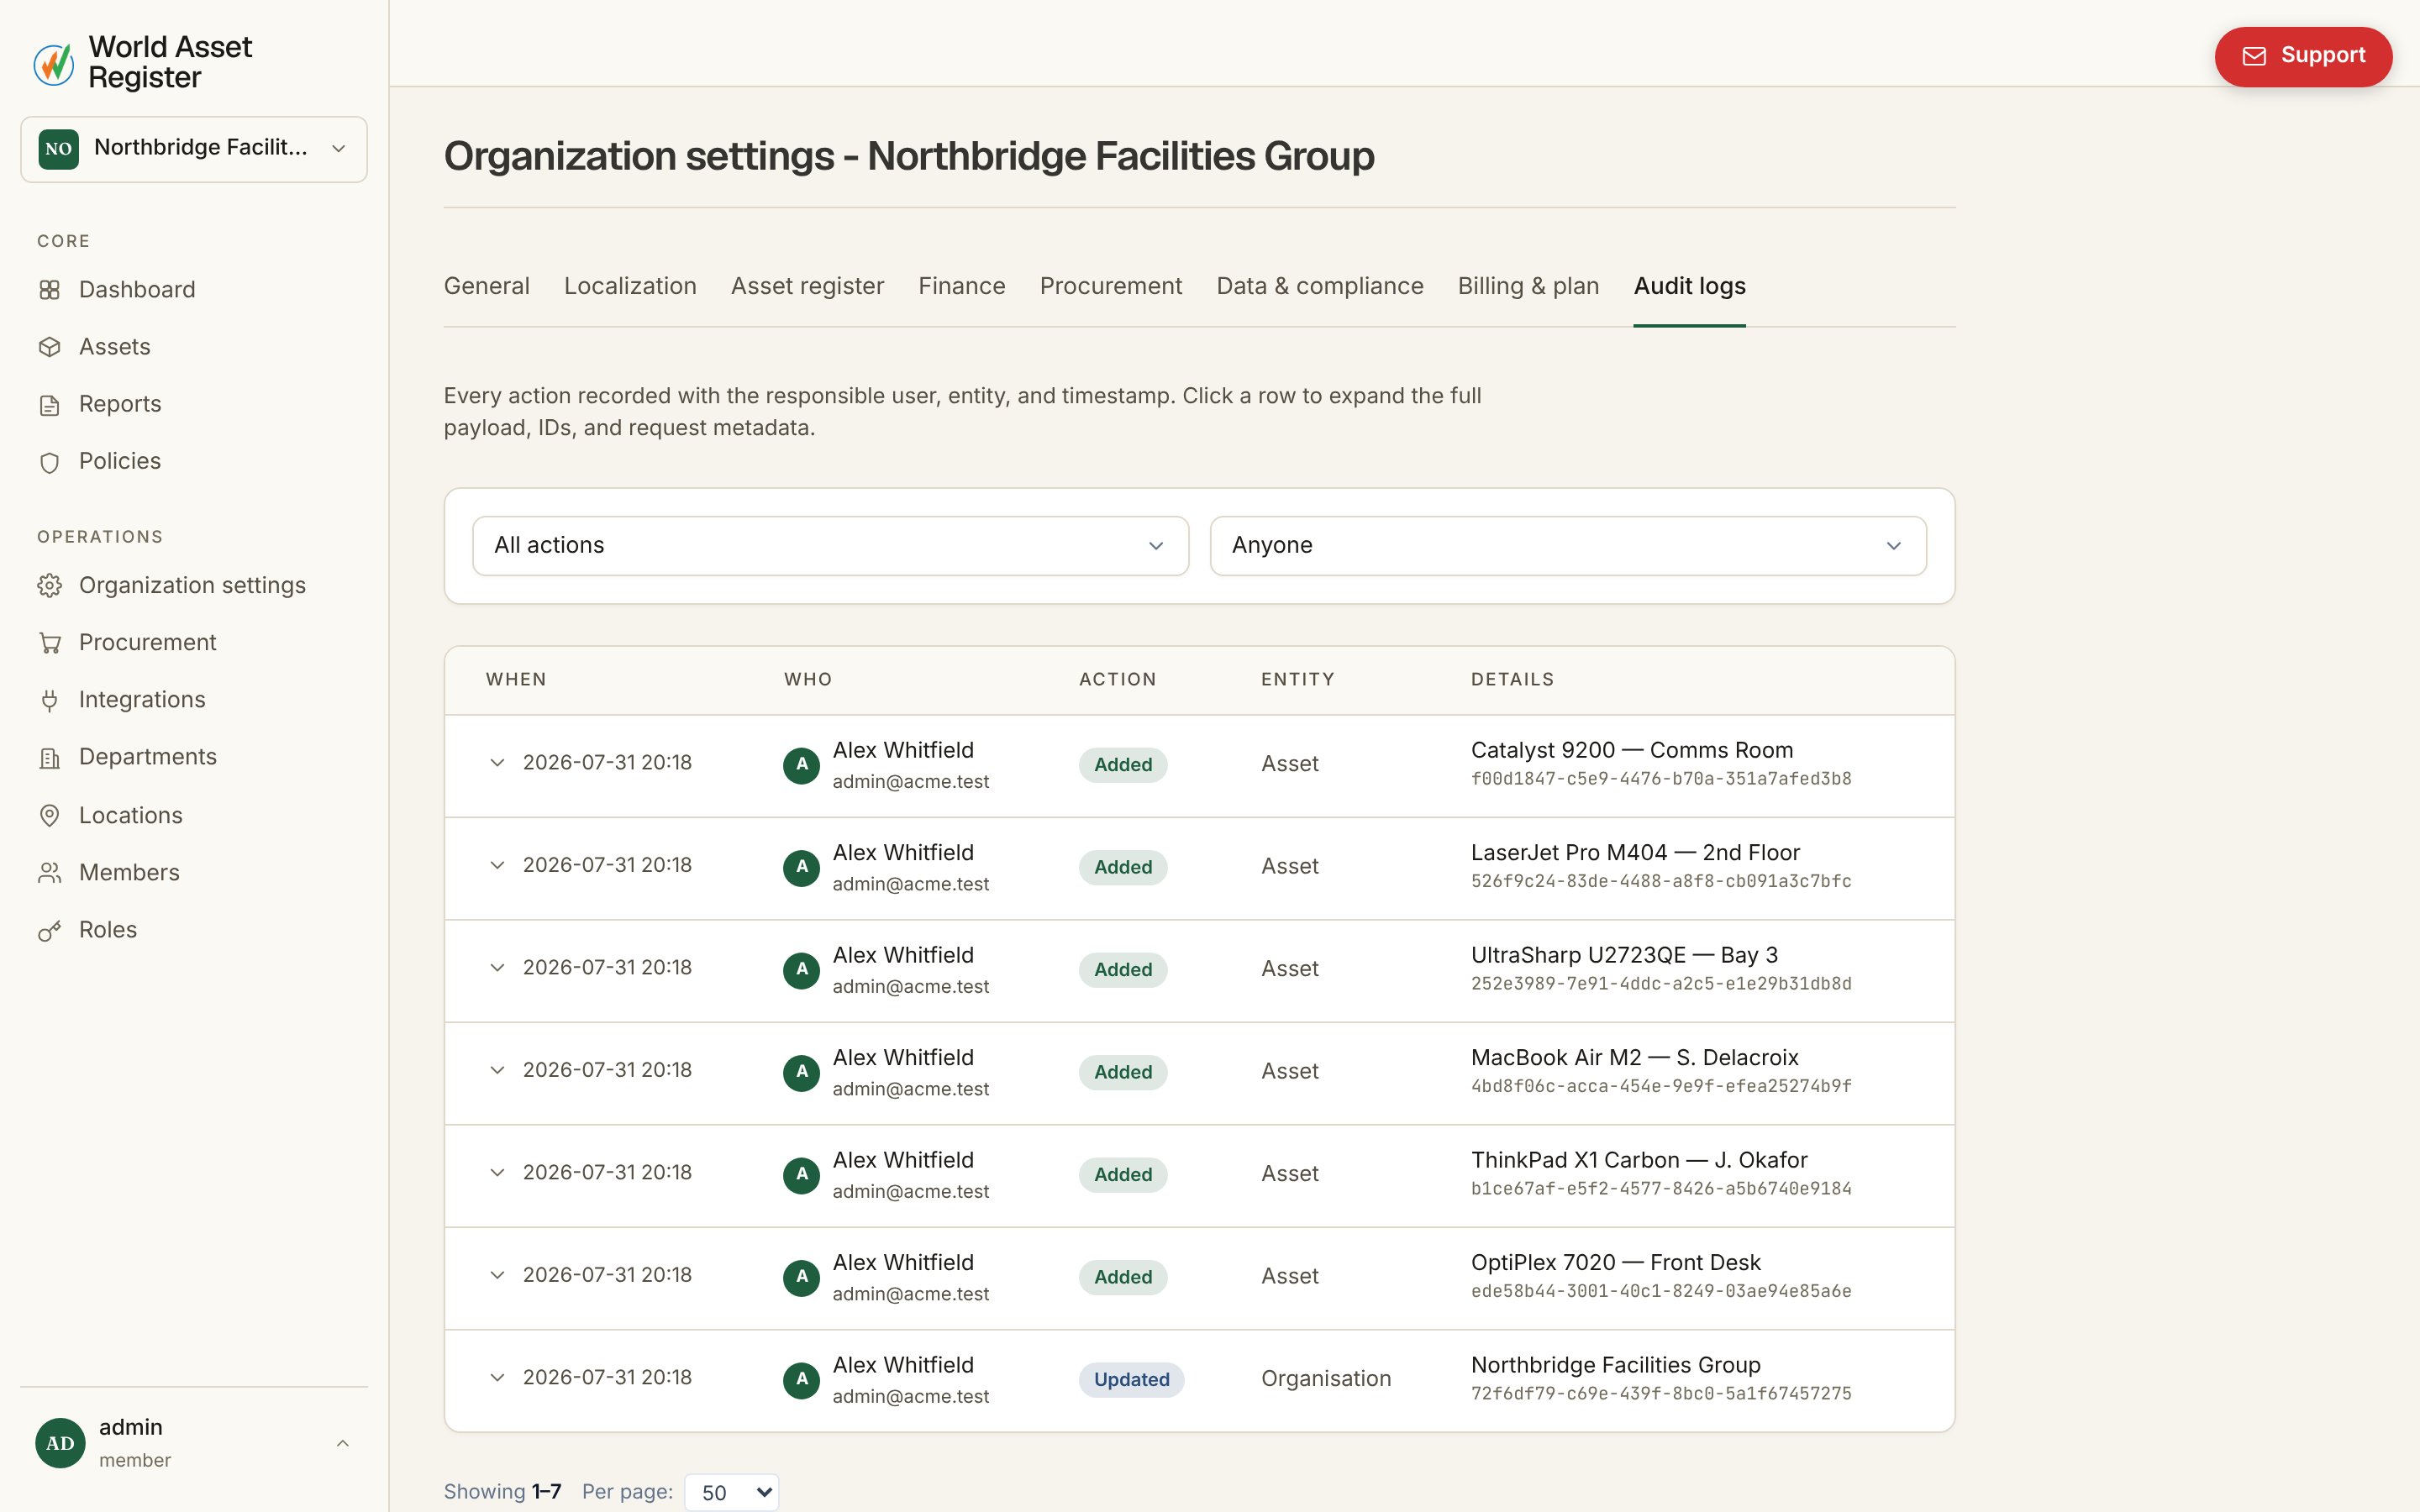Expand the LaserJet Pro M404 audit log row
Screen dimensions: 2420x1512
497,865
